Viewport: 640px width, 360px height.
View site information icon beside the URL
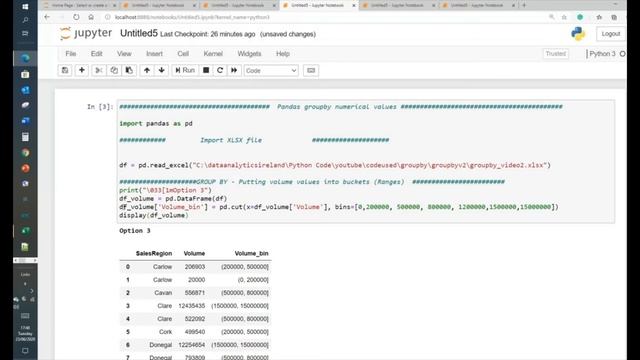[x=107, y=17]
